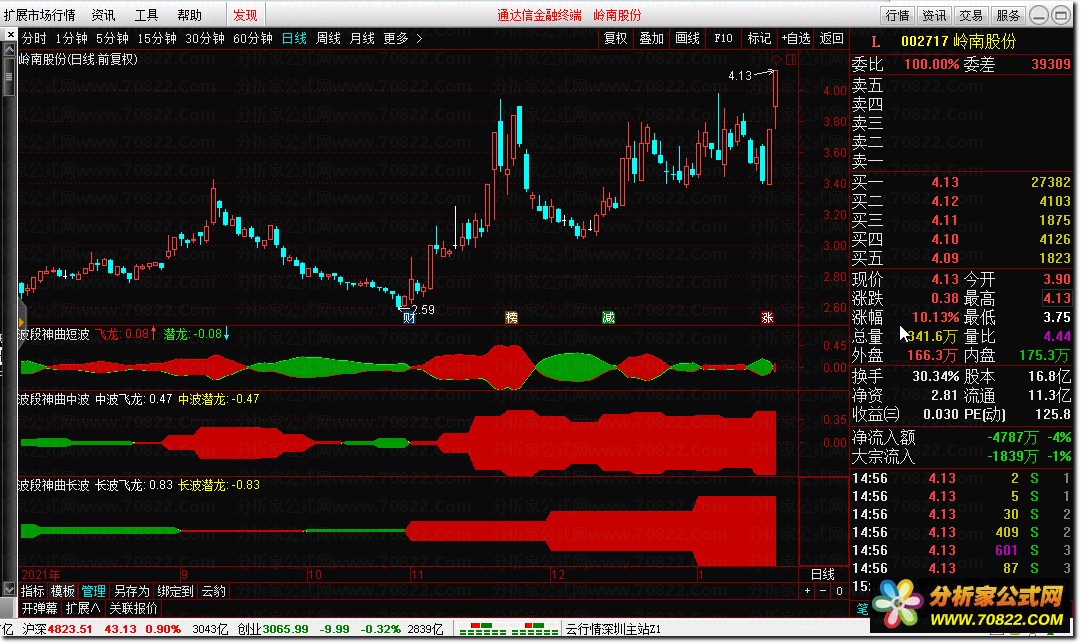This screenshot has width=1082, height=644.
Task: Click the 行情 button at top right
Action: (x=898, y=15)
